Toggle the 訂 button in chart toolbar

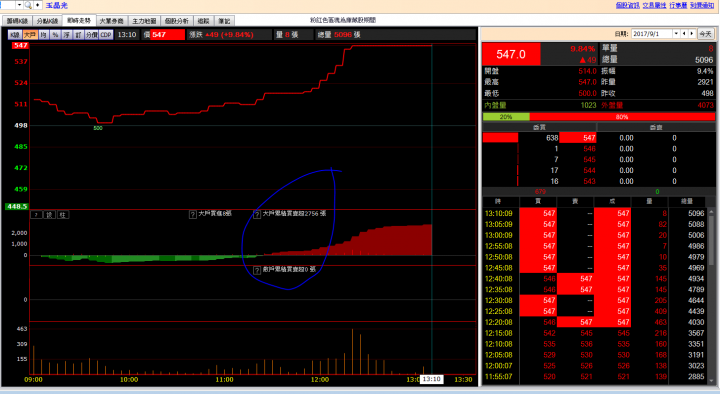(x=79, y=35)
